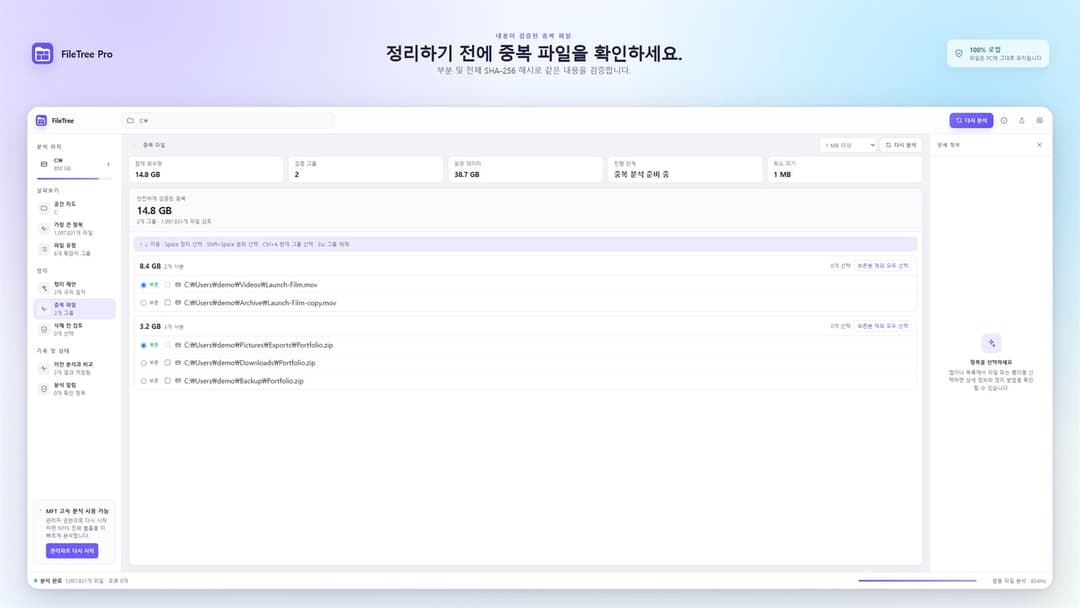Check the box for Downloads\Portfolio.zip
Viewport: 1080px width, 608px height.
[167, 363]
